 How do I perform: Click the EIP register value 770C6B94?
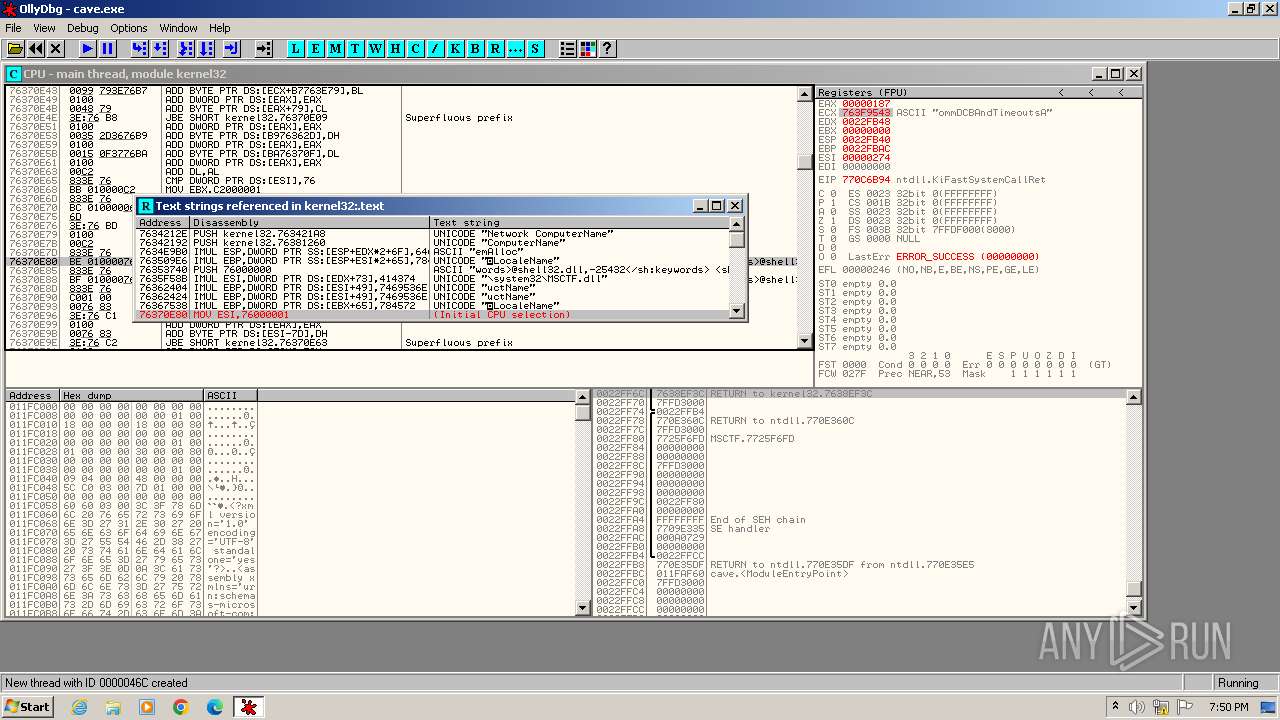pyautogui.click(x=866, y=180)
